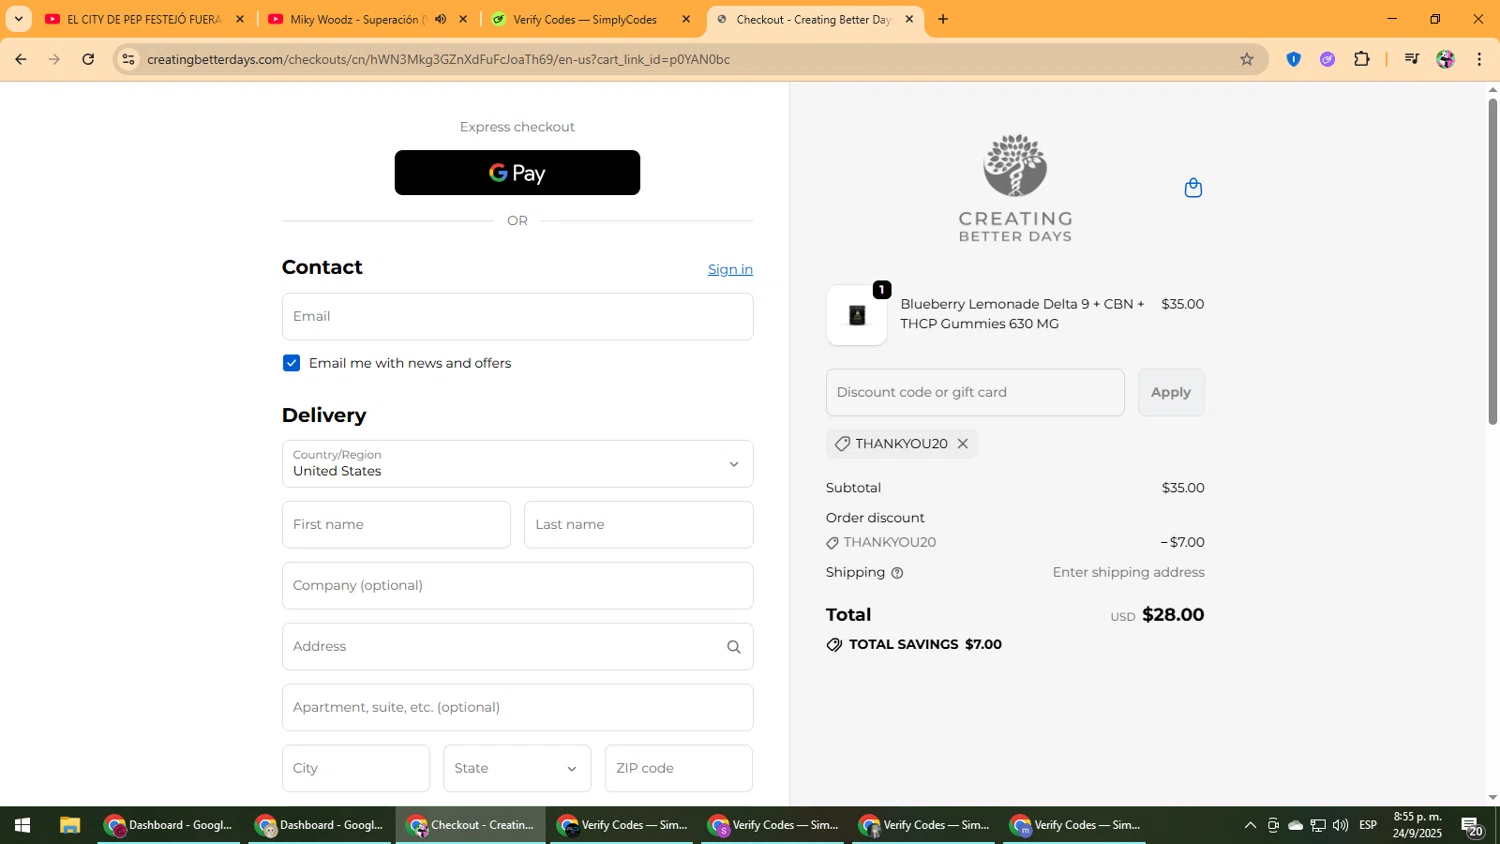Click the Creating Better Days logo
1500x844 pixels.
1015,188
